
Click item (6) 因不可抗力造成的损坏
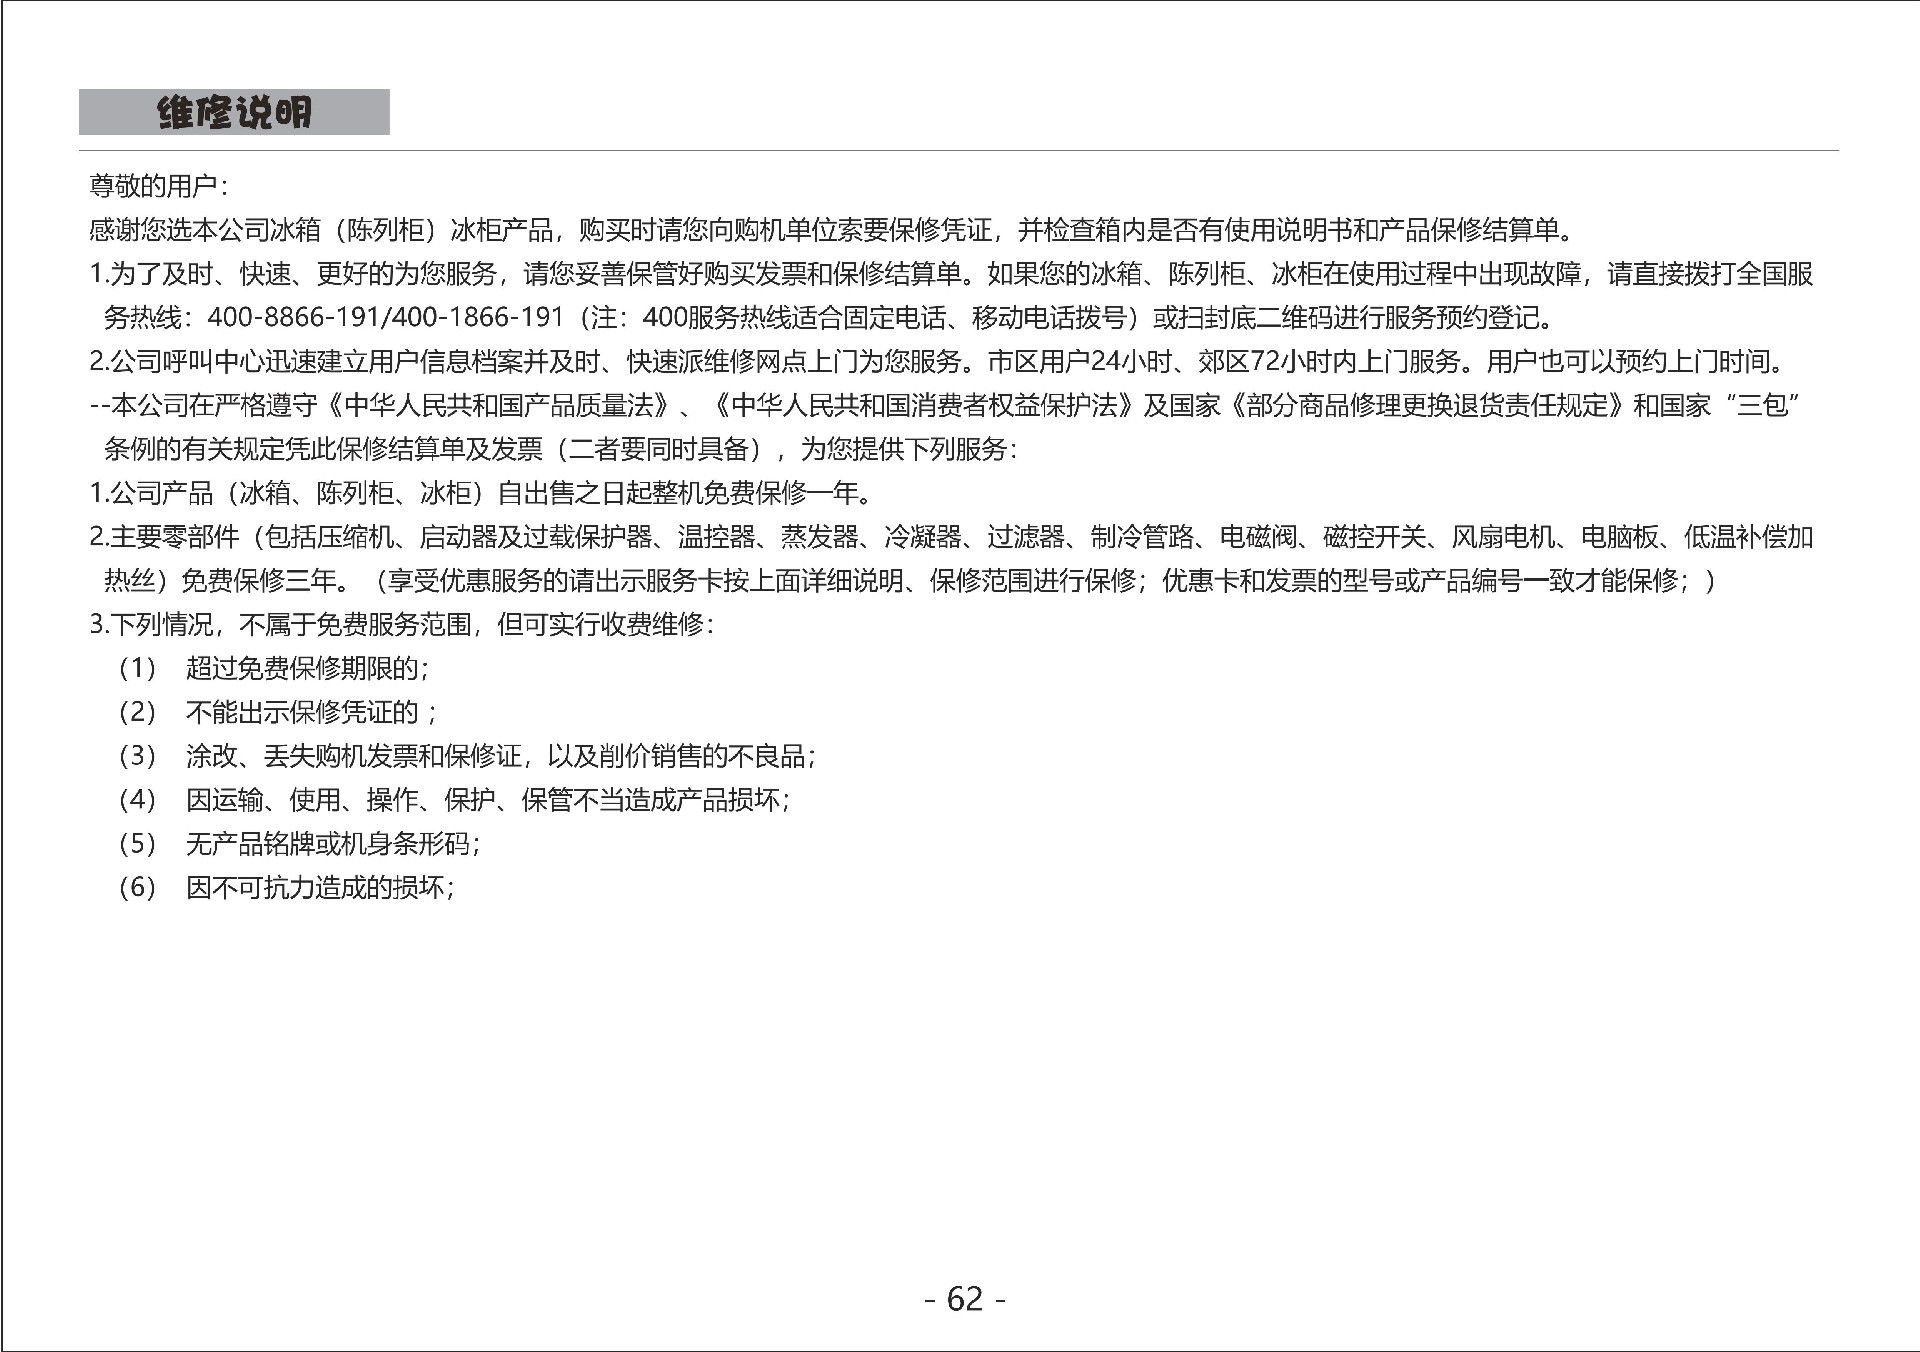pos(320,888)
